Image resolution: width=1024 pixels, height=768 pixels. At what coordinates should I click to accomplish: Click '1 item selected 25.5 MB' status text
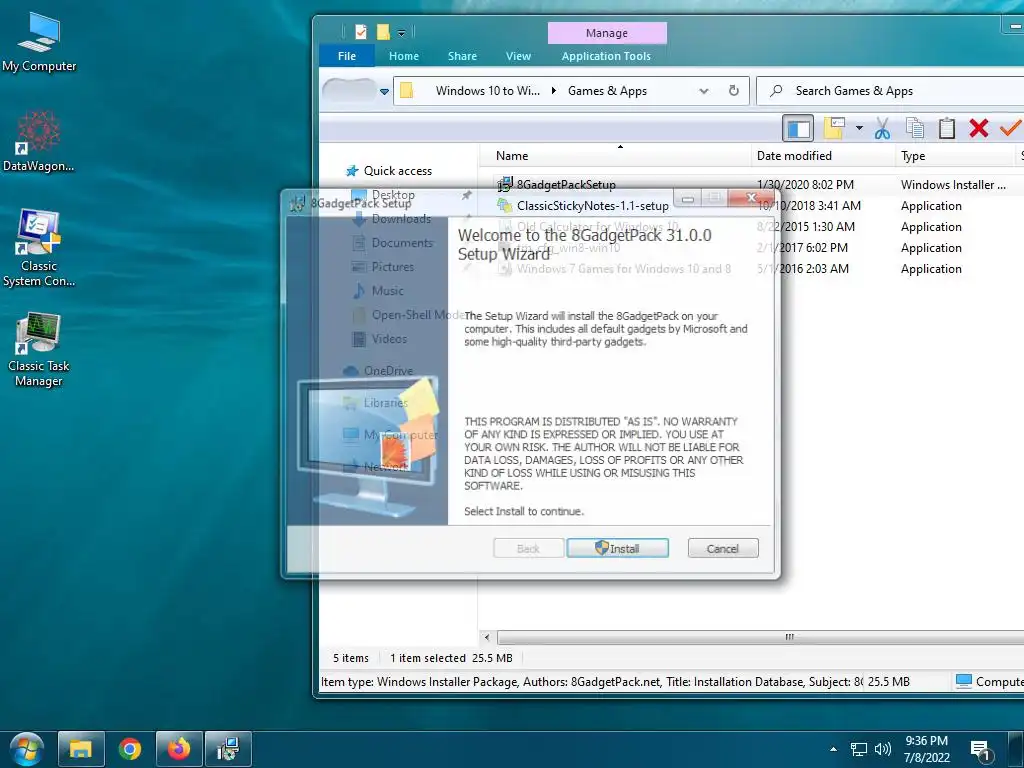pos(451,658)
